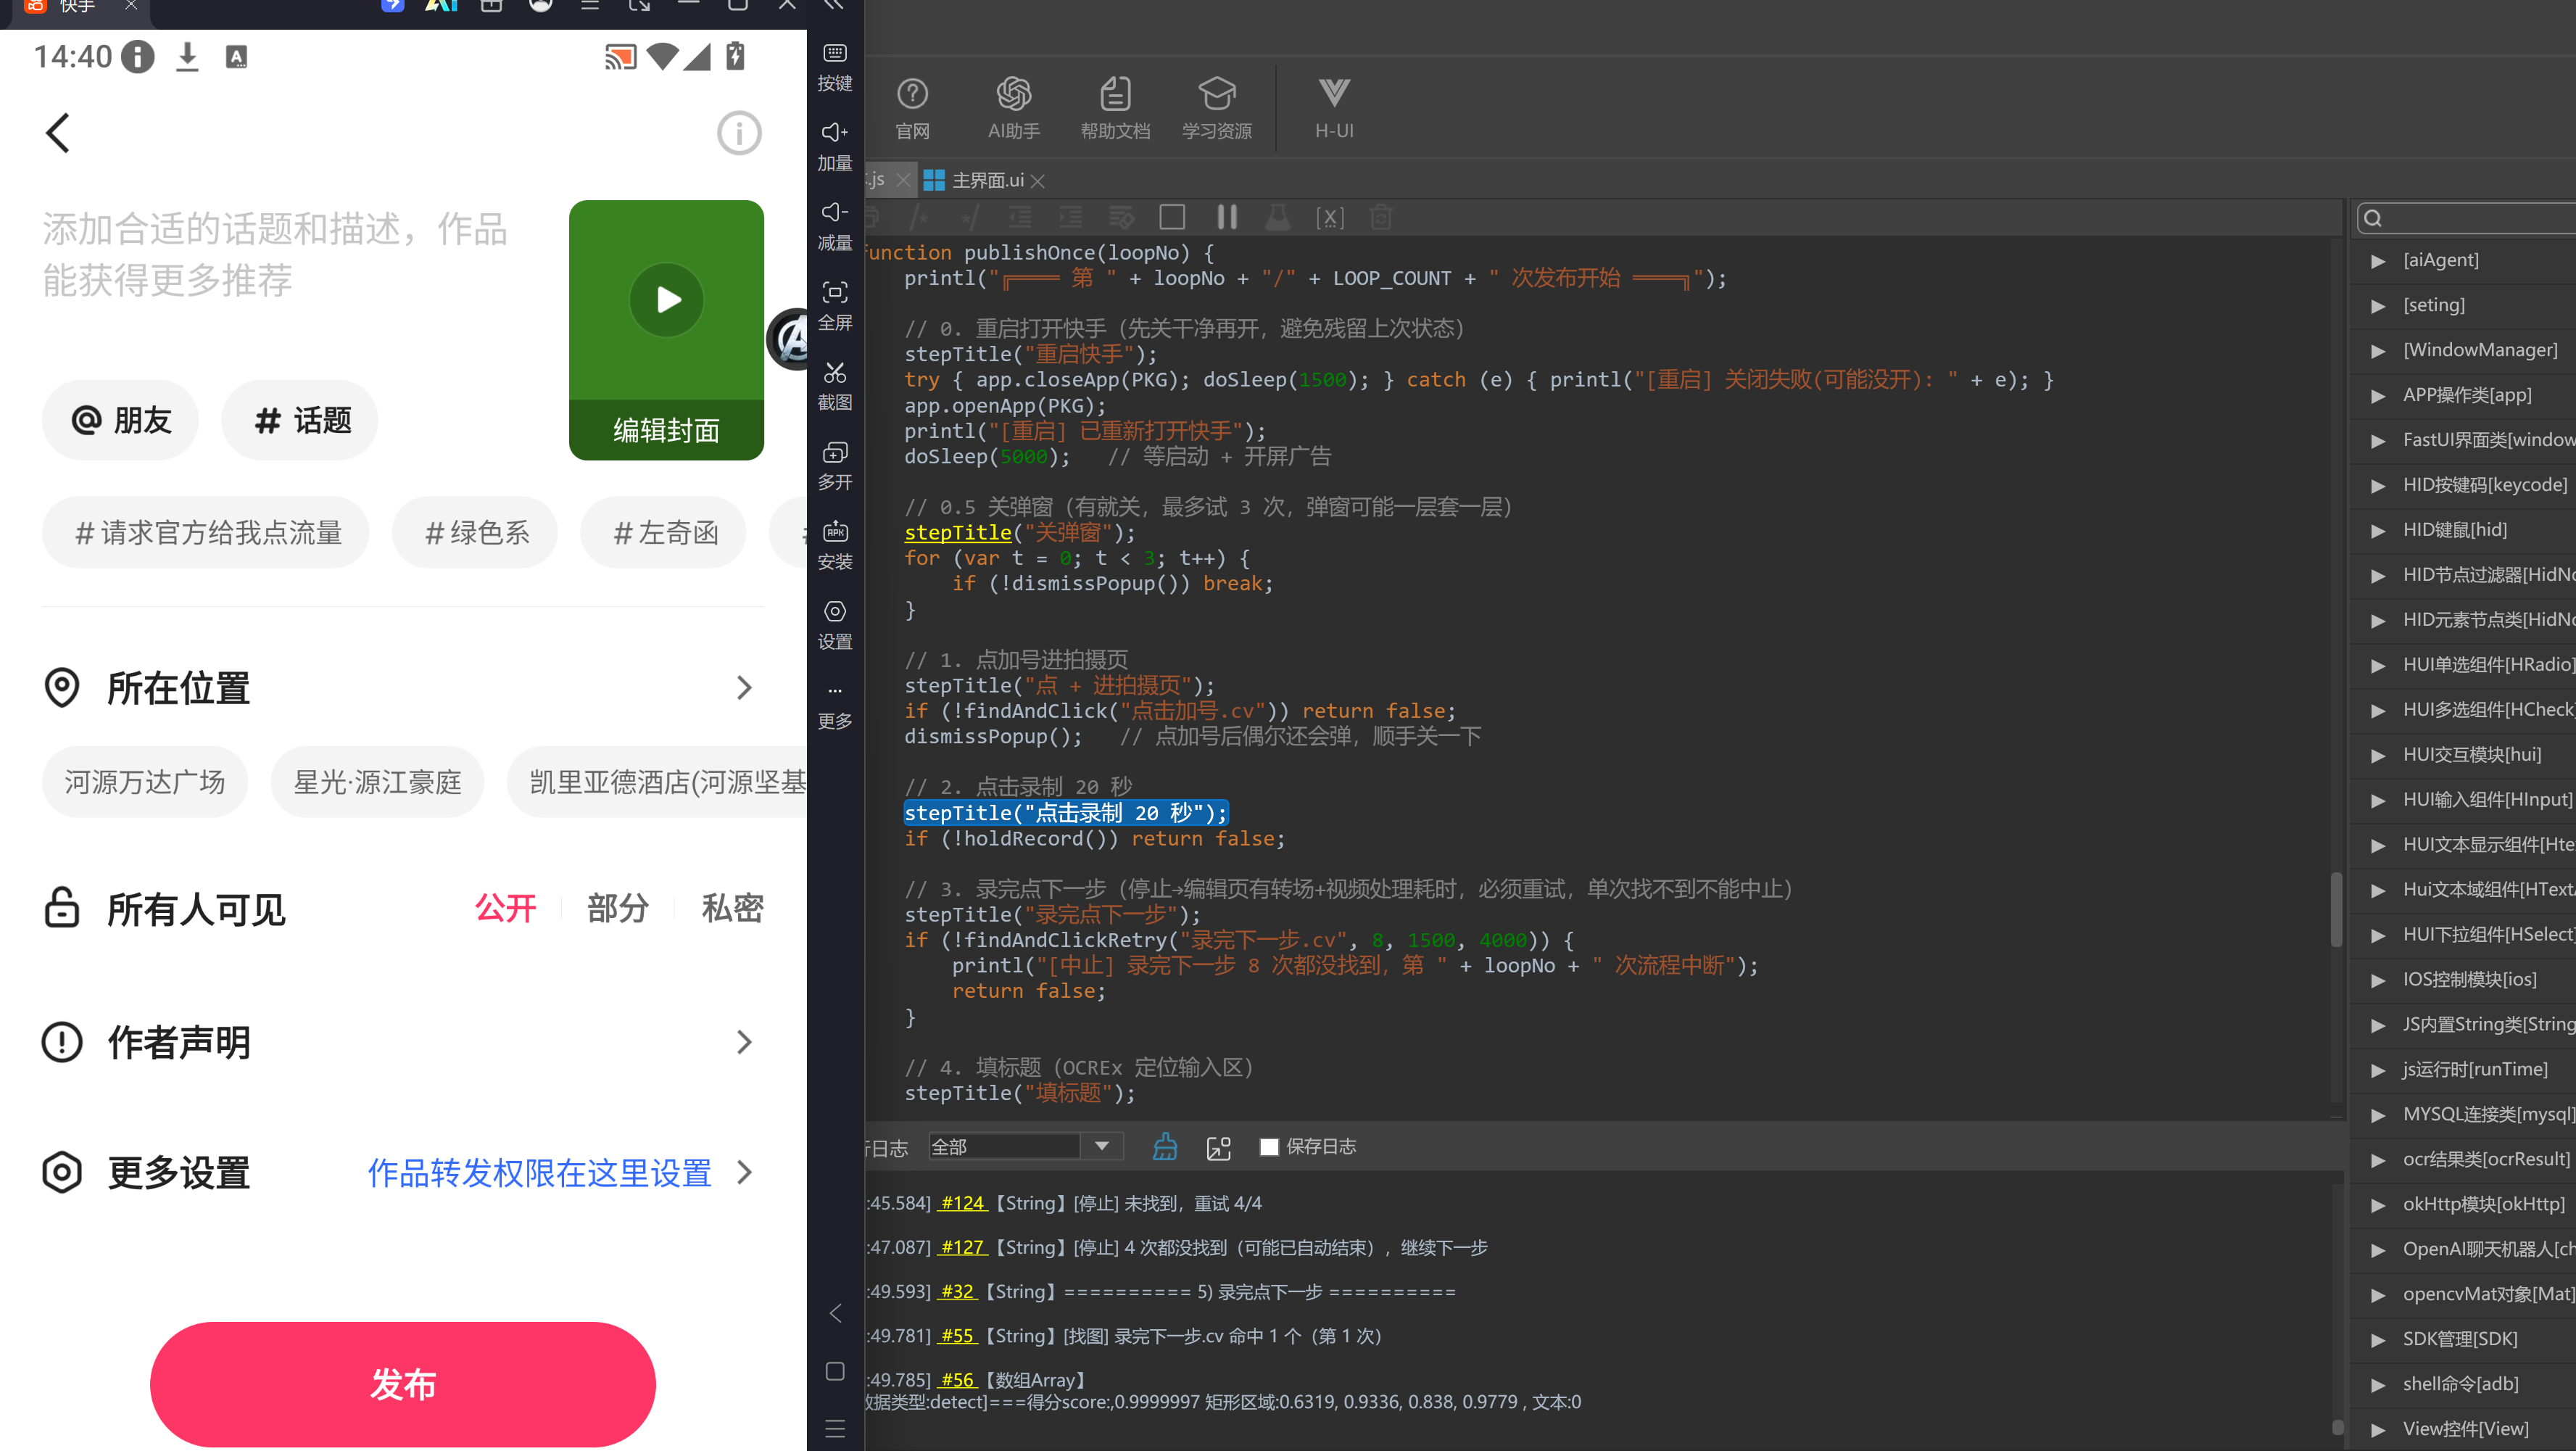Expand the [aiAgent] tree node
Viewport: 2576px width, 1451px height.
(2379, 260)
